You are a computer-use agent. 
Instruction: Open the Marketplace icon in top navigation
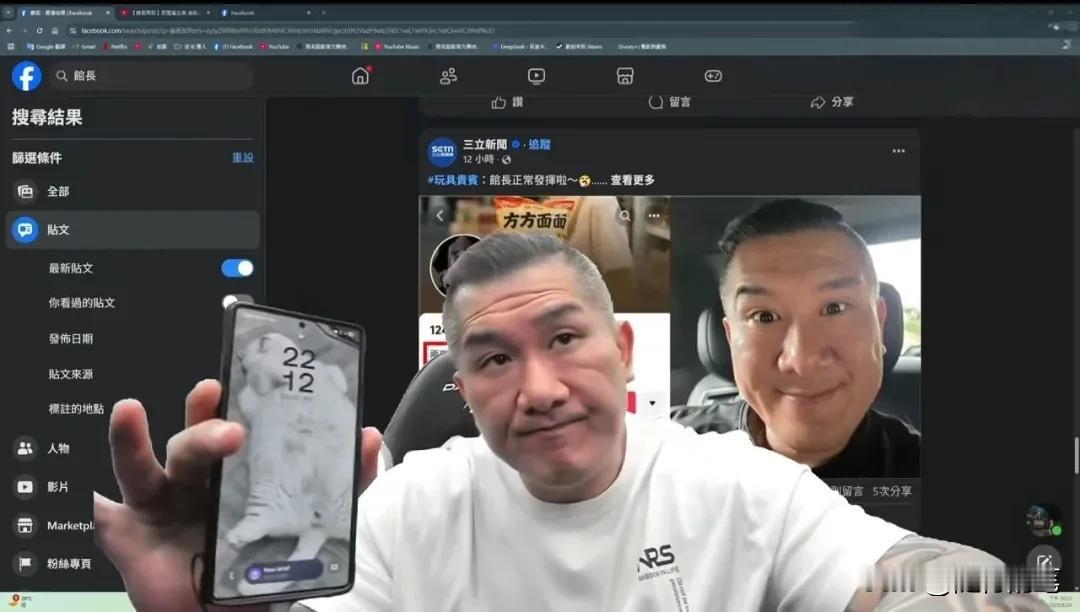(x=625, y=76)
